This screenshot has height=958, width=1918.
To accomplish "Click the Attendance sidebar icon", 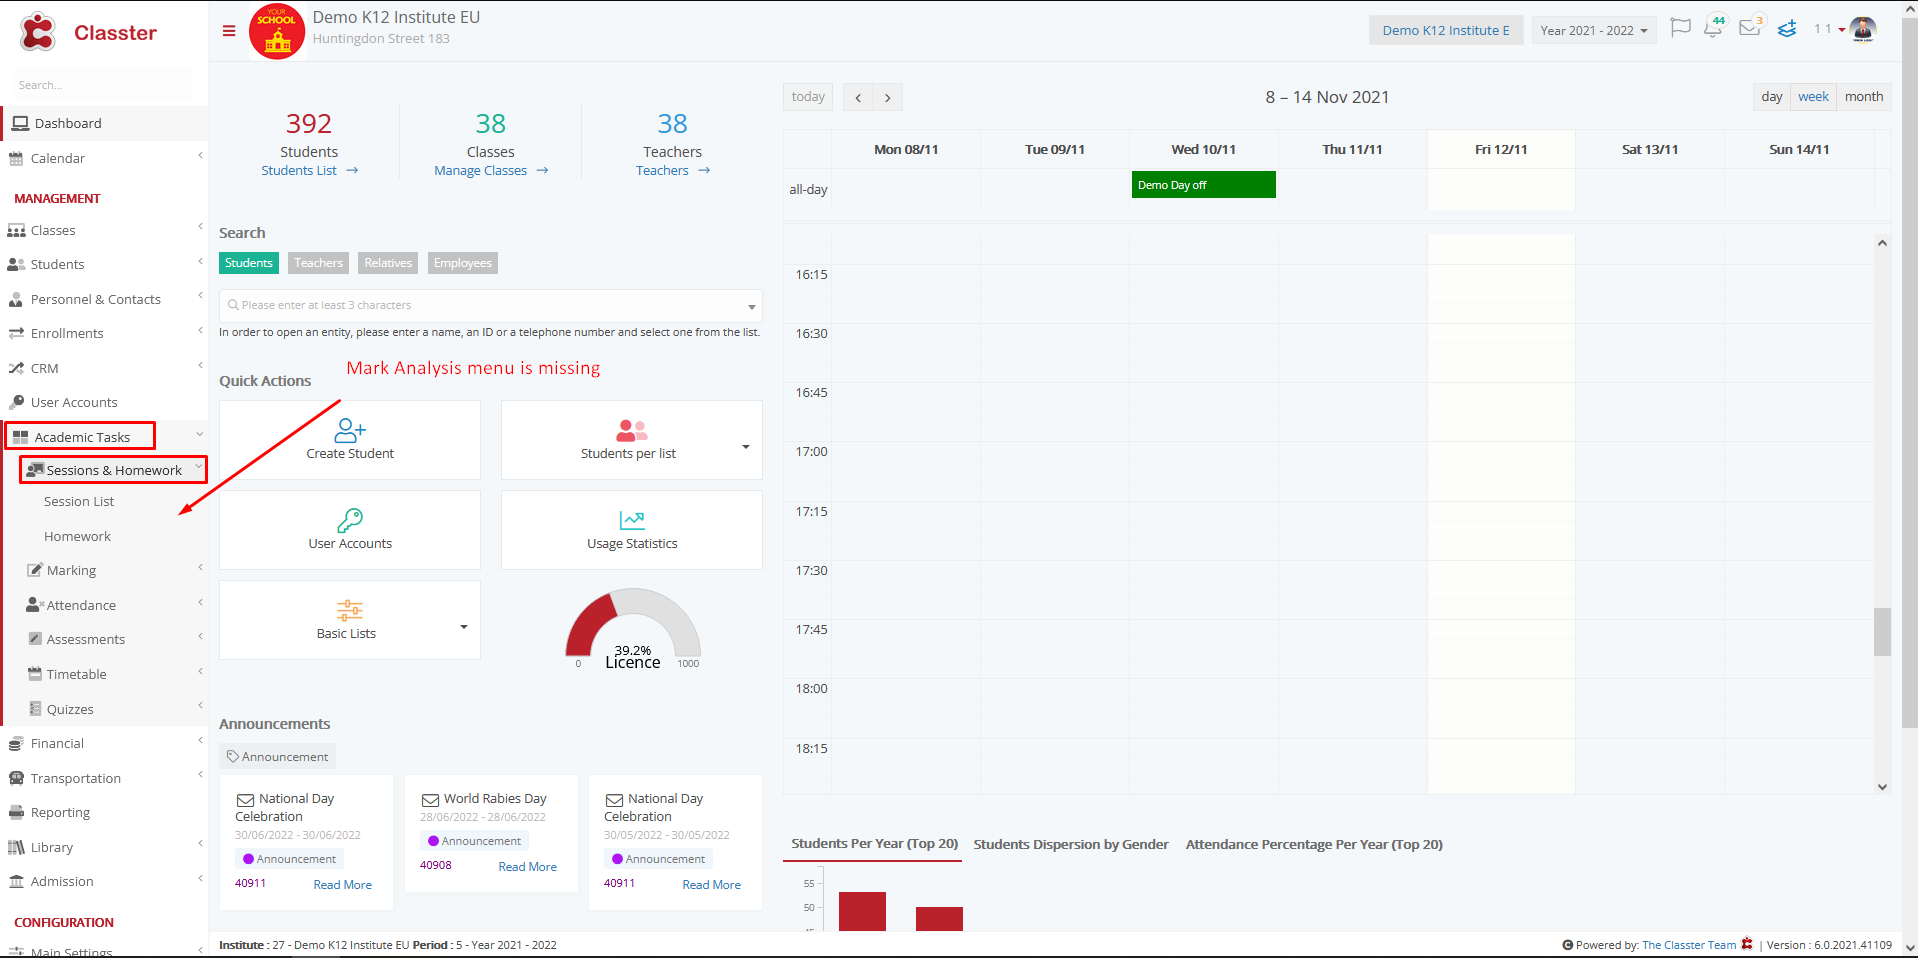I will pyautogui.click(x=35, y=605).
